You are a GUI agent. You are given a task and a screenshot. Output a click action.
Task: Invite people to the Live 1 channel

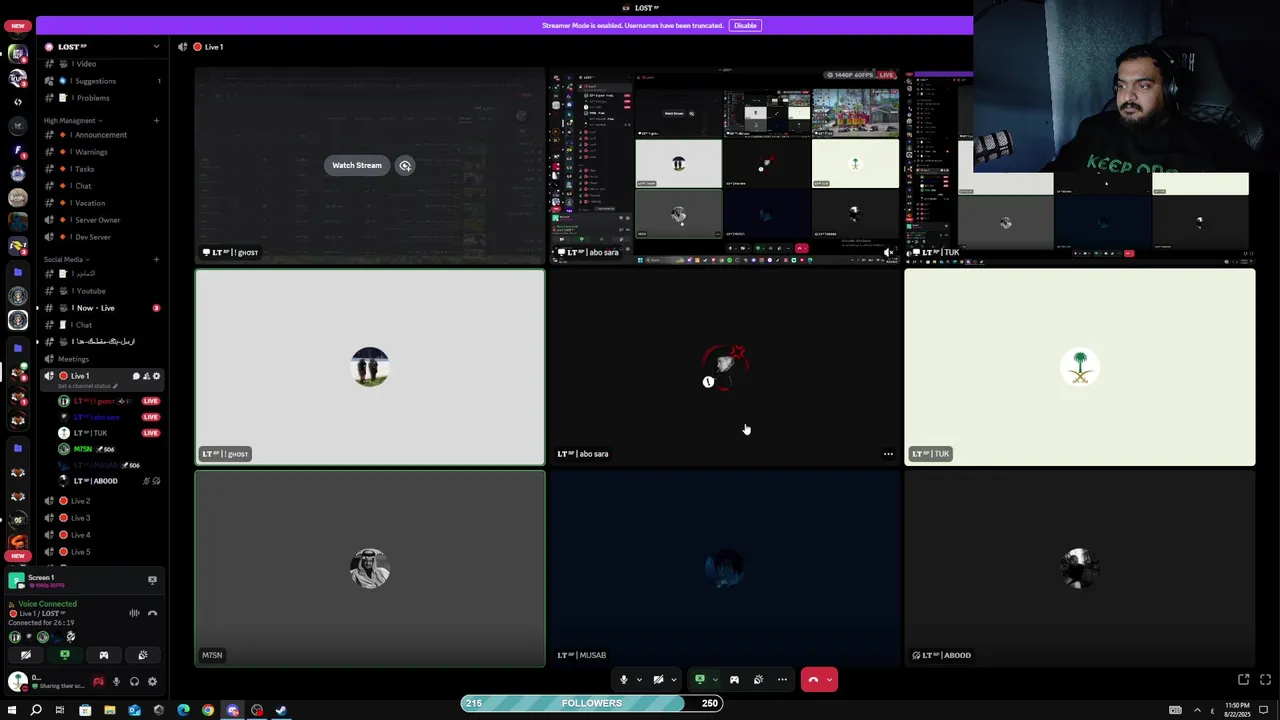pyautogui.click(x=146, y=376)
